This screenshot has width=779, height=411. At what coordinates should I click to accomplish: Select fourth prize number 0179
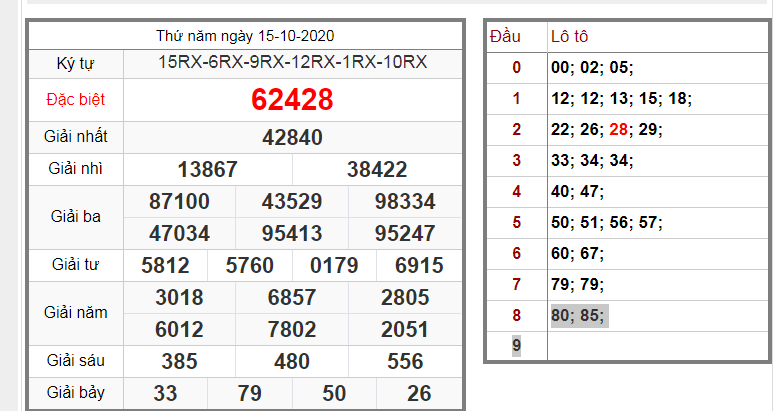[x=334, y=266]
